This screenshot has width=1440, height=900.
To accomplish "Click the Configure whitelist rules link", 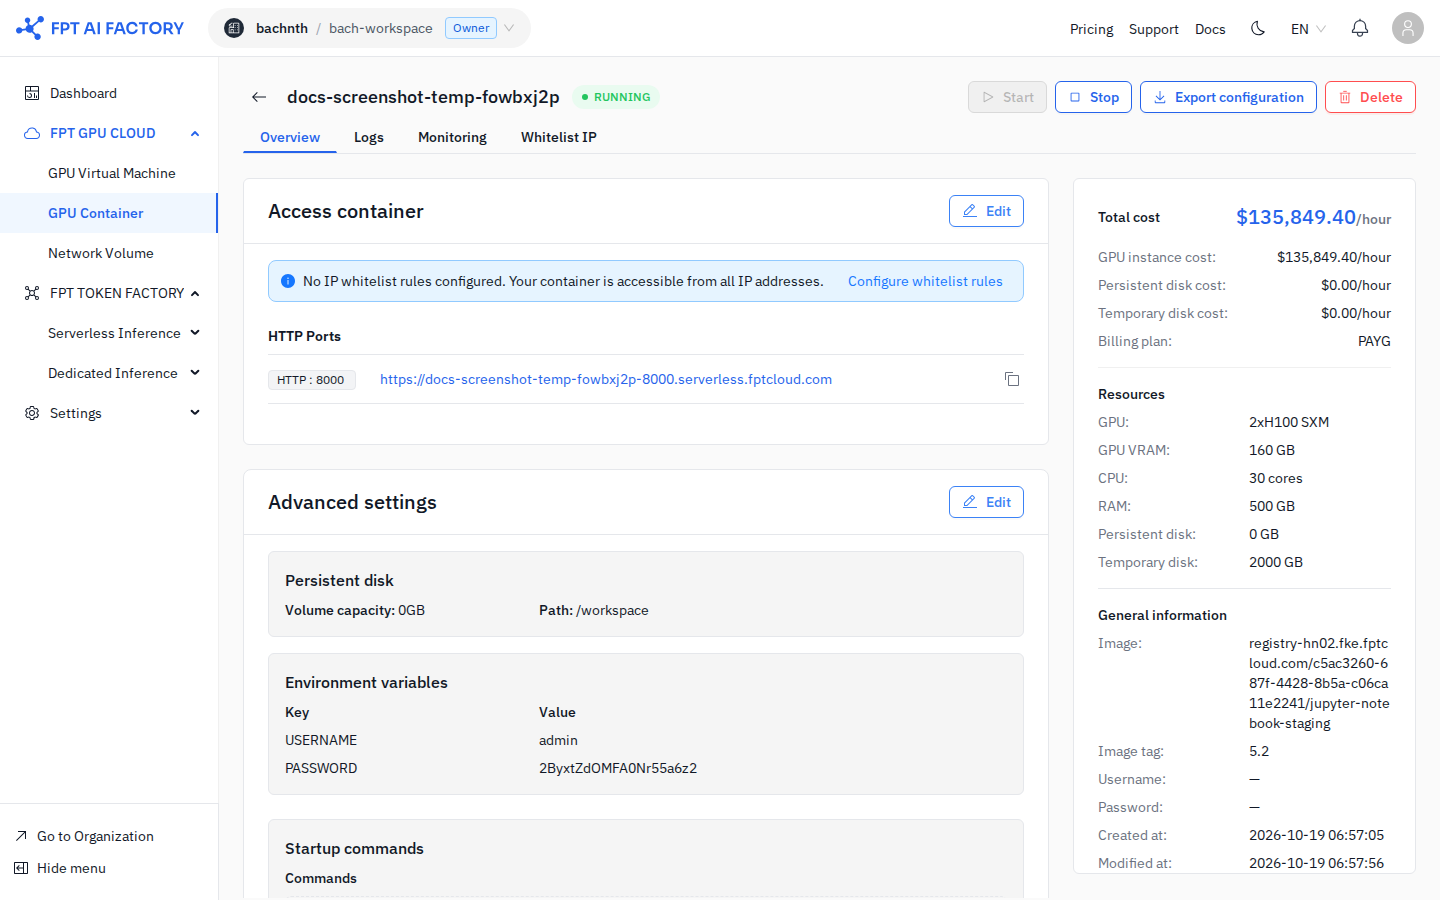I will [925, 281].
